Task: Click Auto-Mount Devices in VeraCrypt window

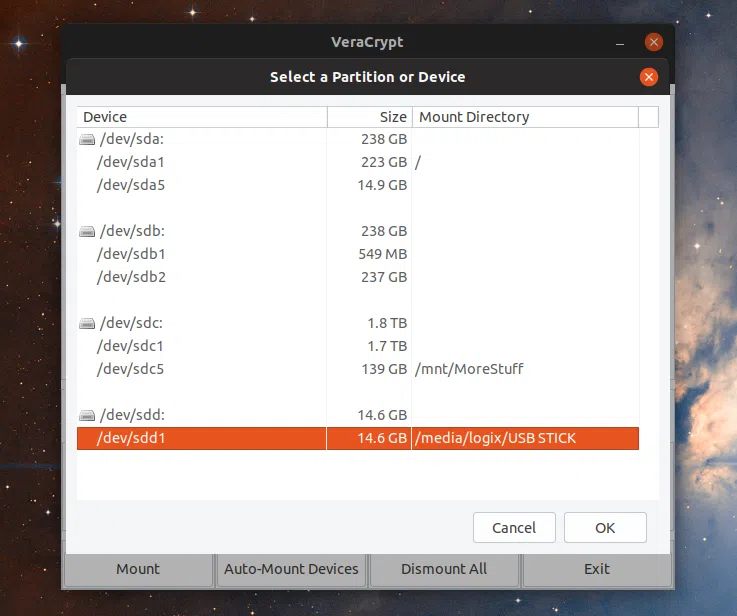Action: click(291, 569)
